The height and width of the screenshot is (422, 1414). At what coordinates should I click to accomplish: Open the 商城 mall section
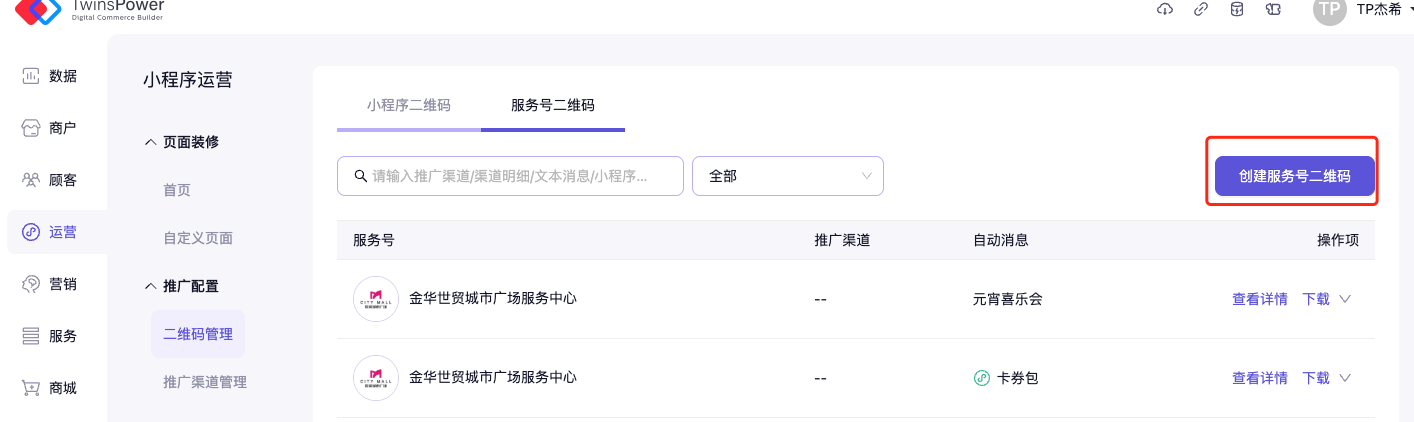pos(50,388)
